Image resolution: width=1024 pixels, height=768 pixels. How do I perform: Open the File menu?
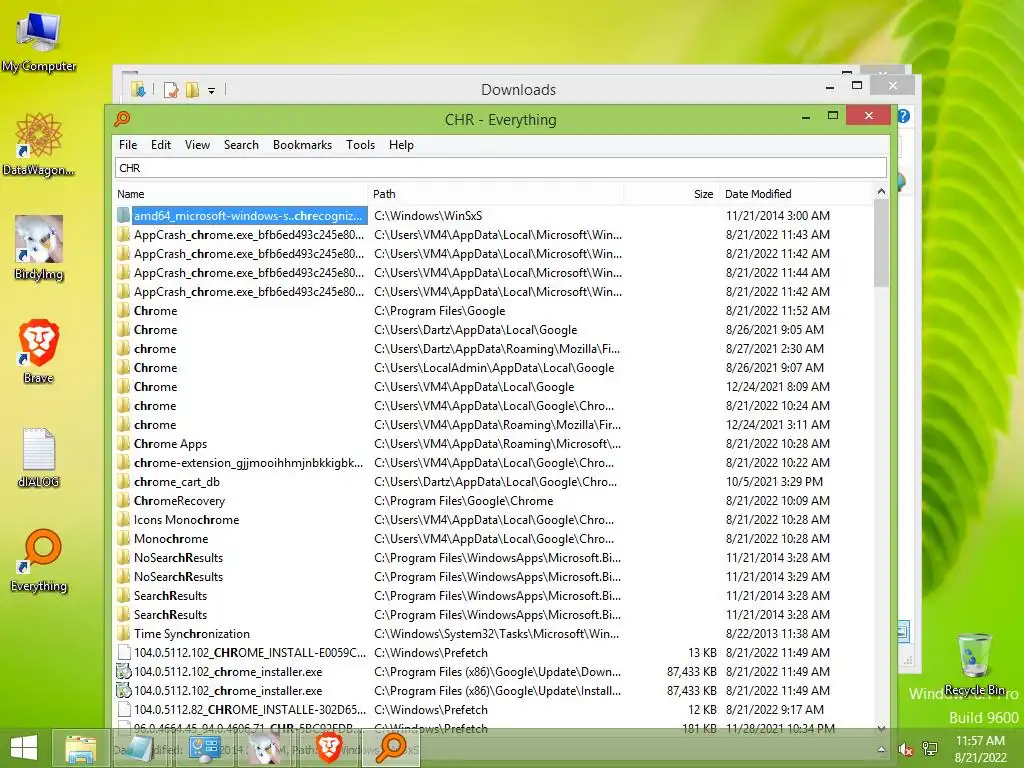tap(128, 145)
